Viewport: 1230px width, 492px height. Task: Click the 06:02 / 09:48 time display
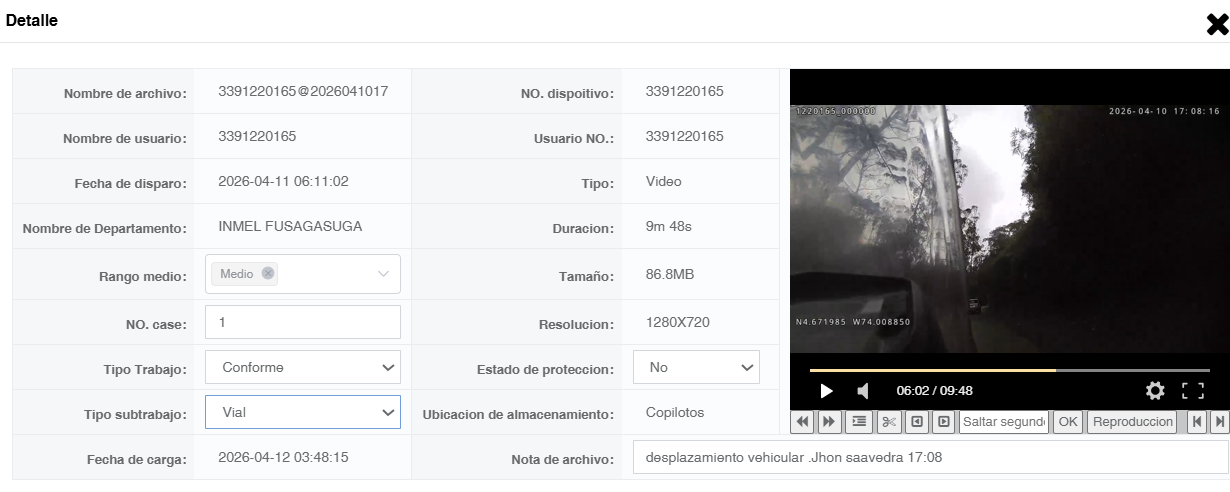tap(934, 391)
